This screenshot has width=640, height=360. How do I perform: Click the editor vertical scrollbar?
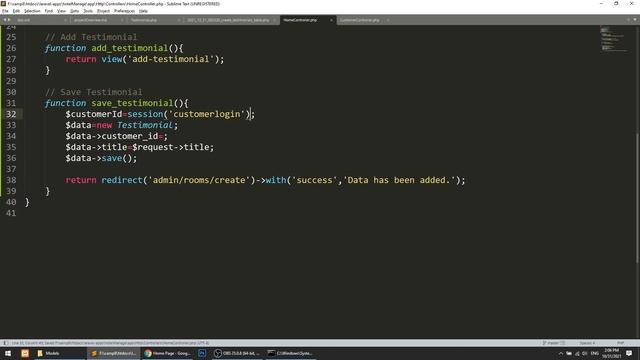point(637,198)
